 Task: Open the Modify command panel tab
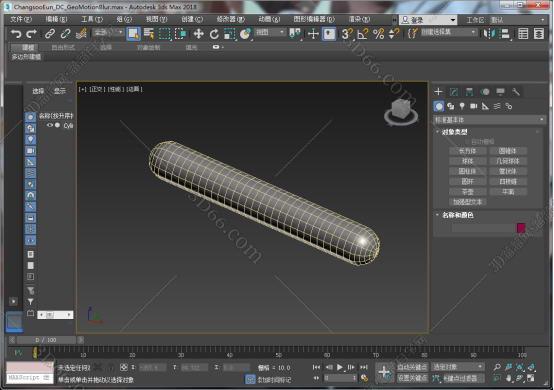(x=454, y=92)
